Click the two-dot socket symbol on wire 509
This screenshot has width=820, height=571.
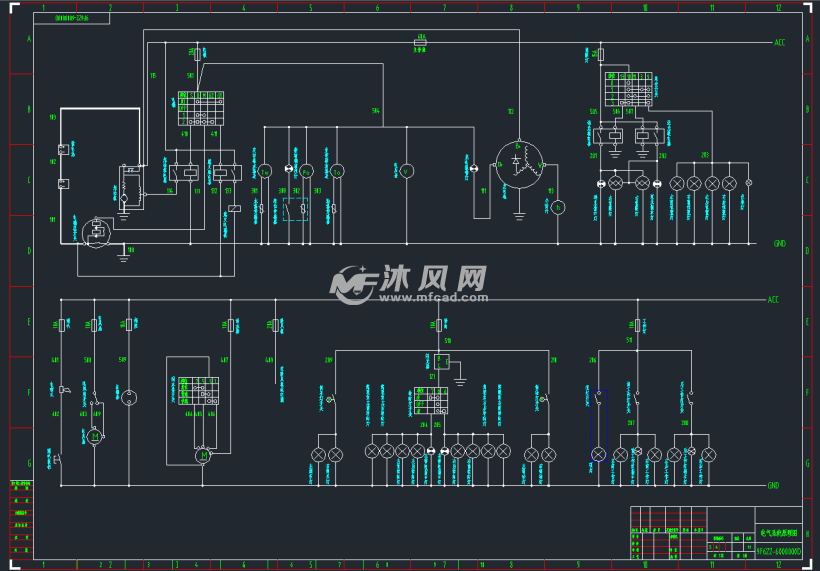[x=129, y=398]
